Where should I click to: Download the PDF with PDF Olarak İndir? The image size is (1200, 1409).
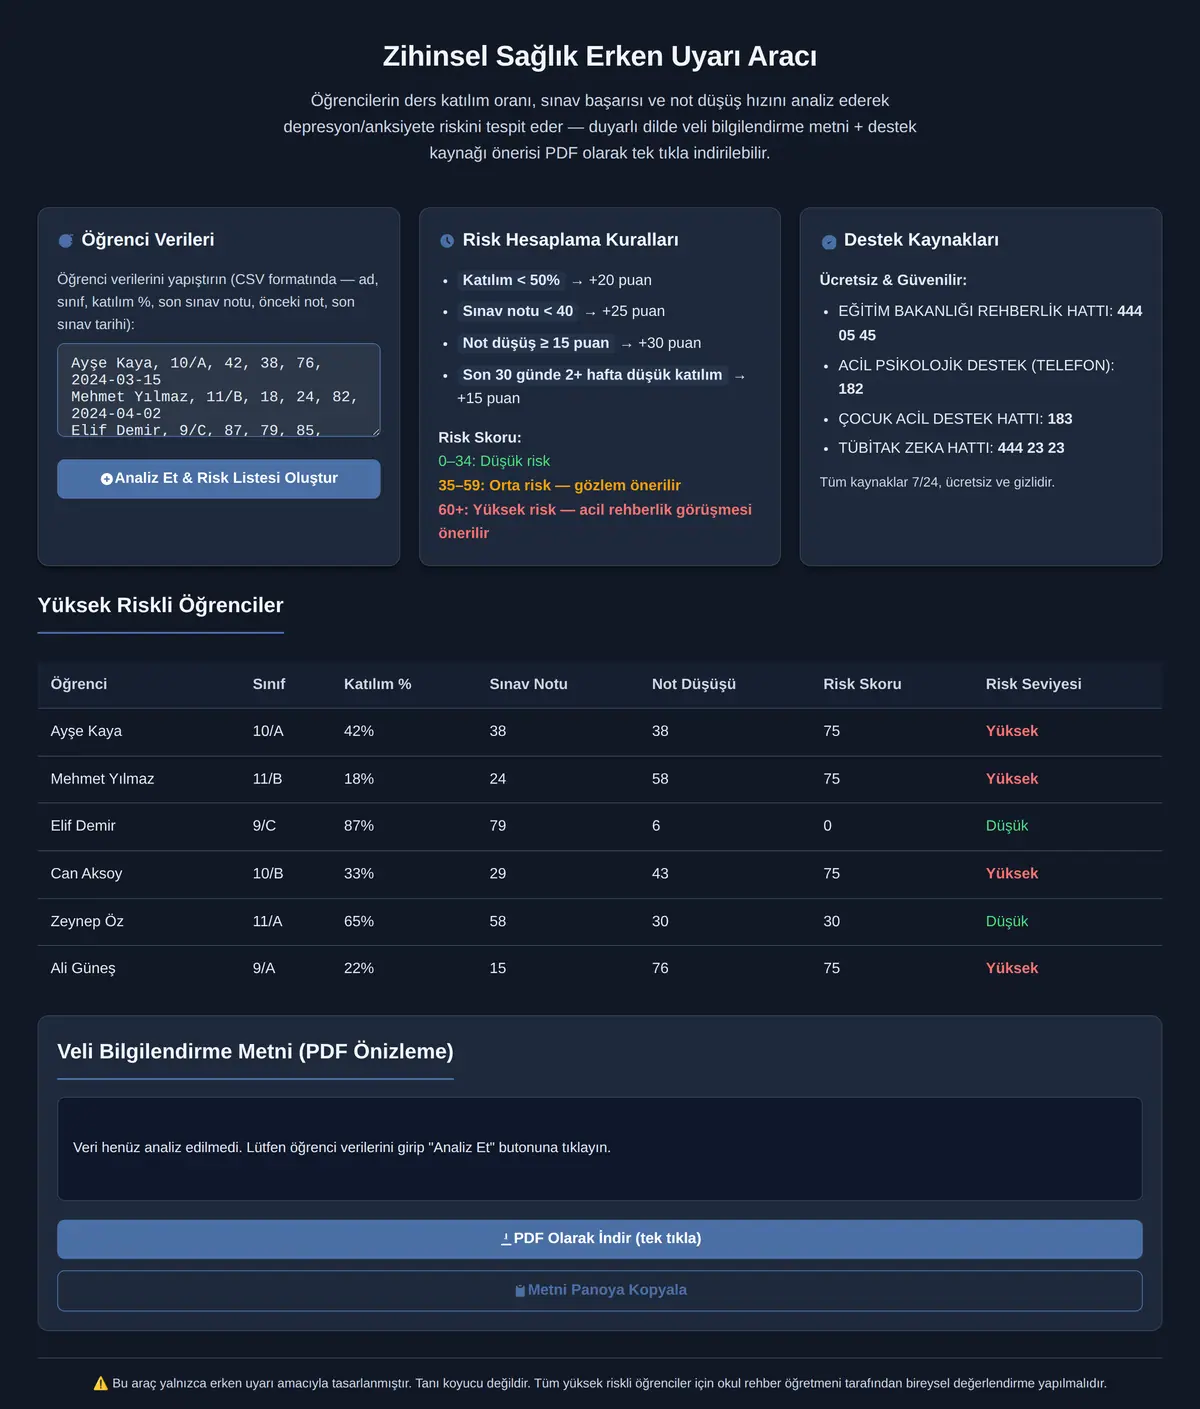point(600,1239)
